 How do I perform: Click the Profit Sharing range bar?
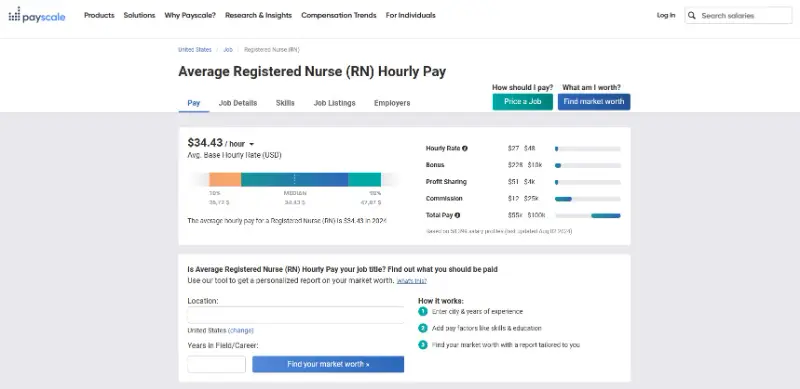pos(588,182)
